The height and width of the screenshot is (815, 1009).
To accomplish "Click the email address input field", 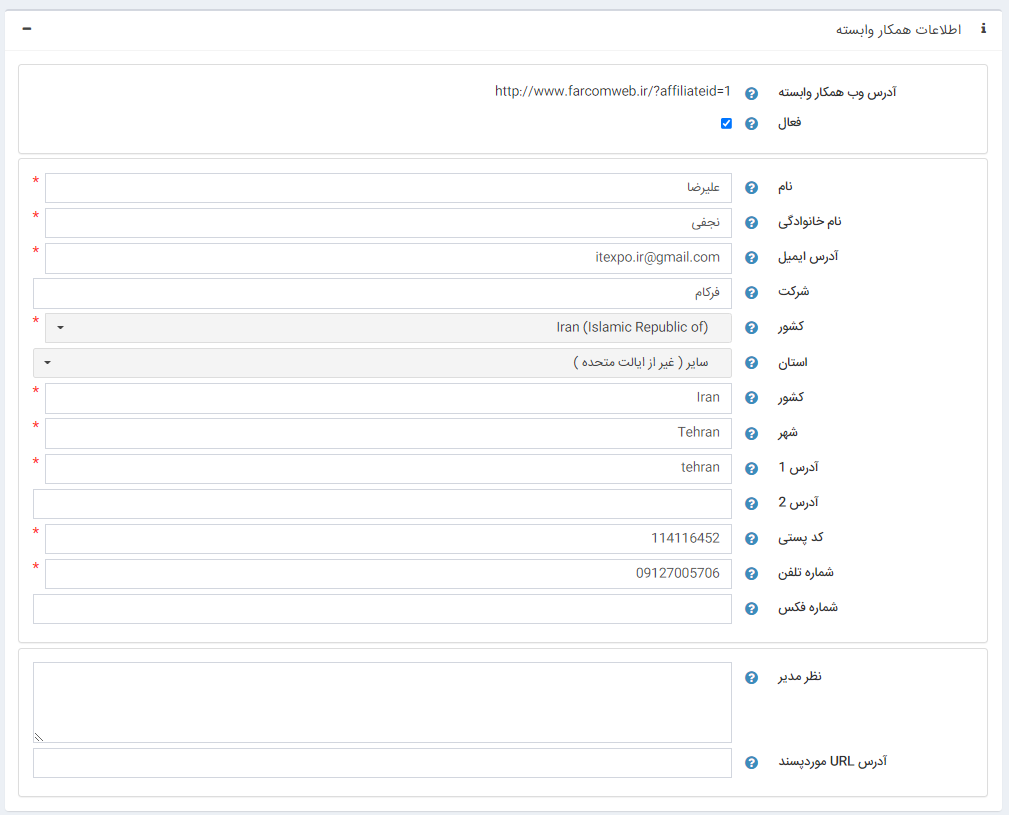I will 388,258.
